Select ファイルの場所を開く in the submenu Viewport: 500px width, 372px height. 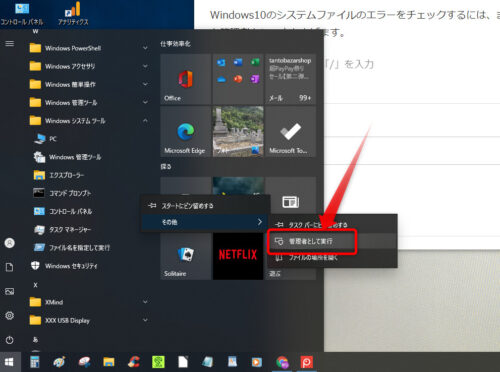click(332, 257)
